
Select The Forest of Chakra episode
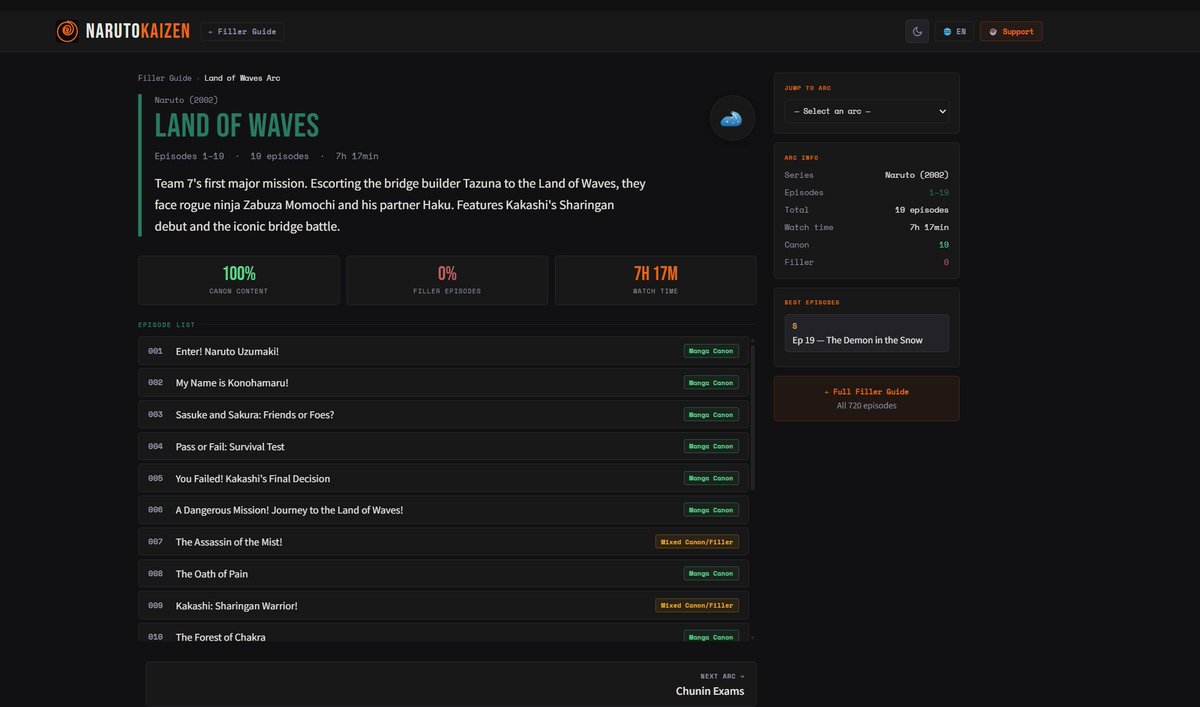443,633
